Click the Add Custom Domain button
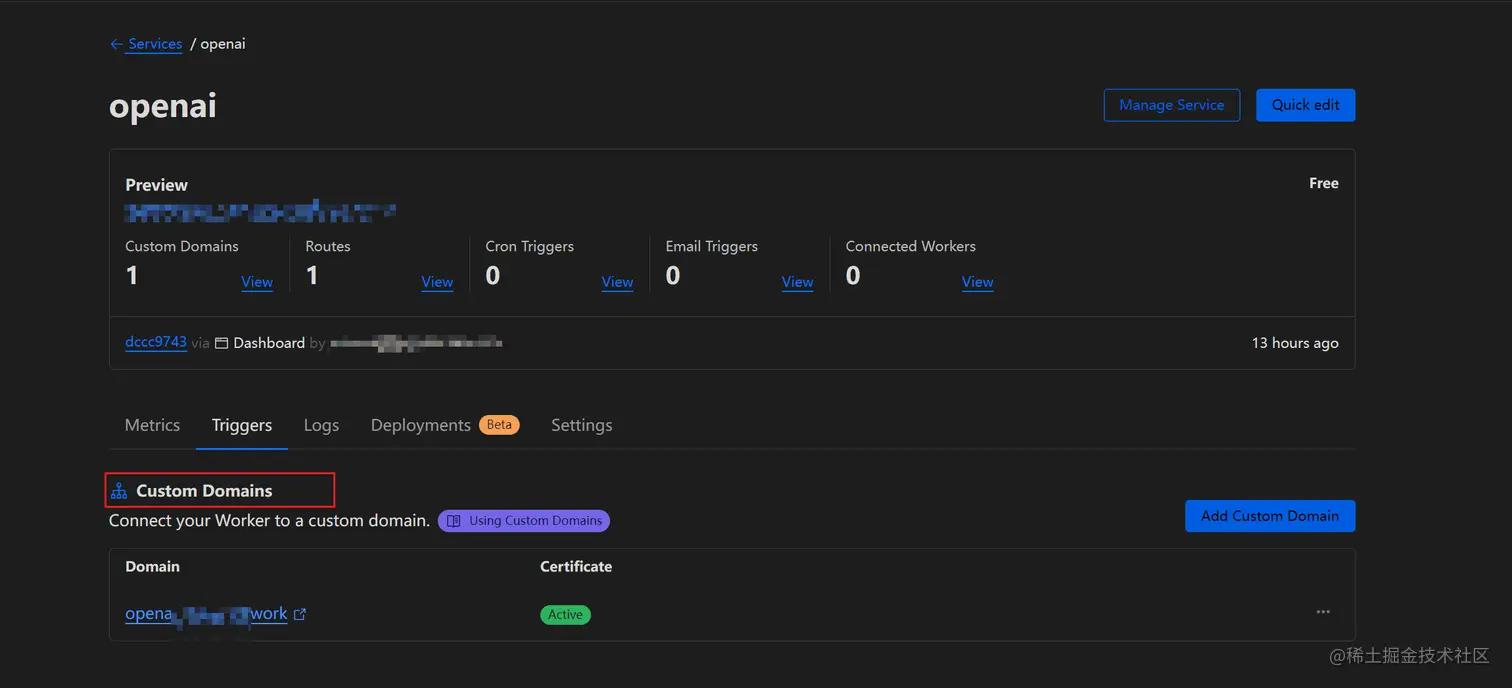 [1270, 516]
